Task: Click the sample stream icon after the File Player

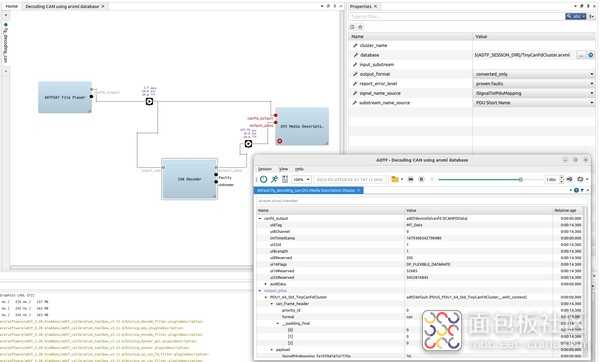Action: coord(150,101)
